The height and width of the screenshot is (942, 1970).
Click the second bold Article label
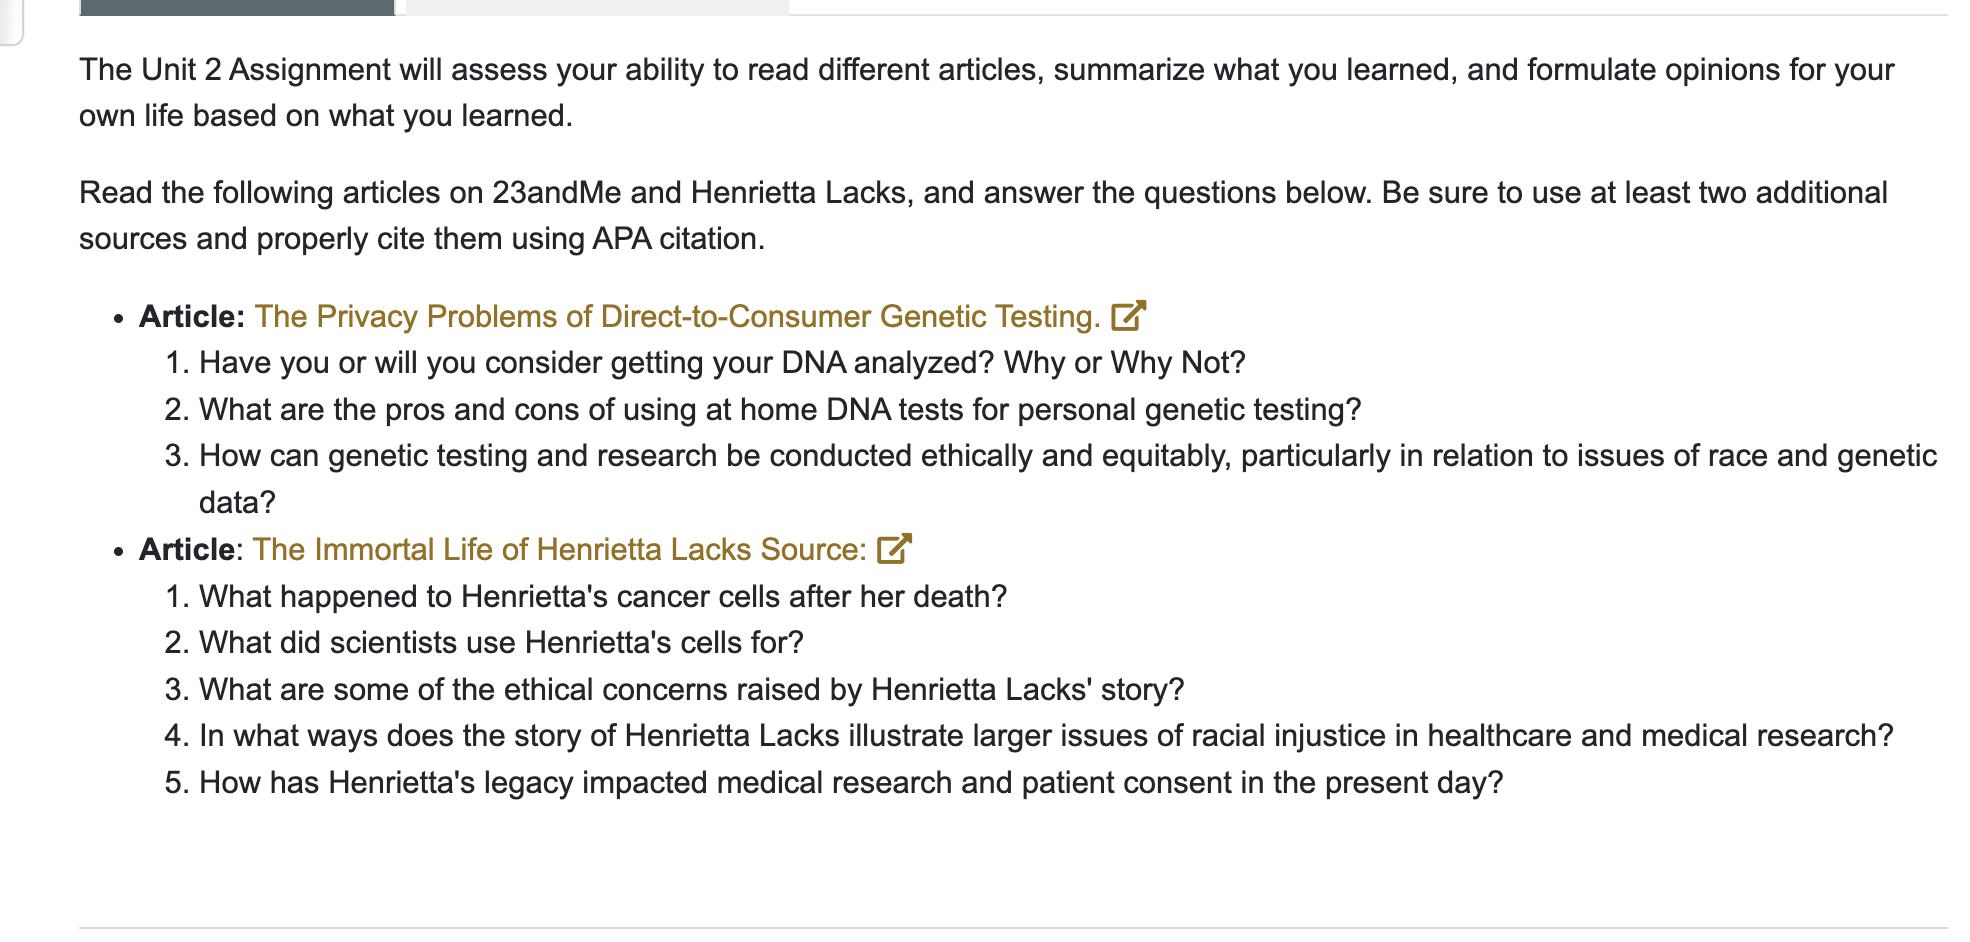pos(187,549)
